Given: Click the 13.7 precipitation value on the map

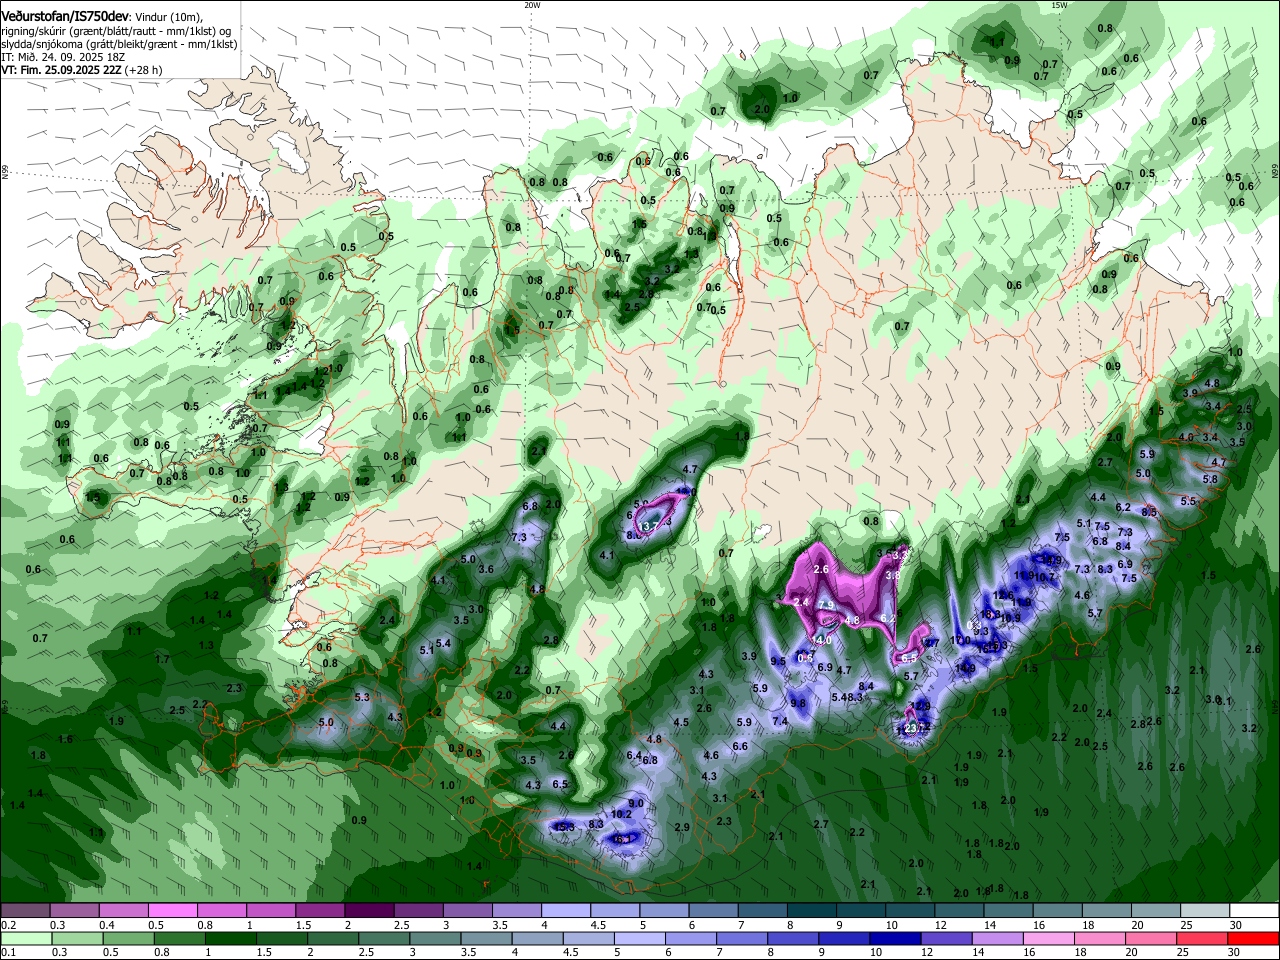Looking at the screenshot, I should pyautogui.click(x=650, y=525).
